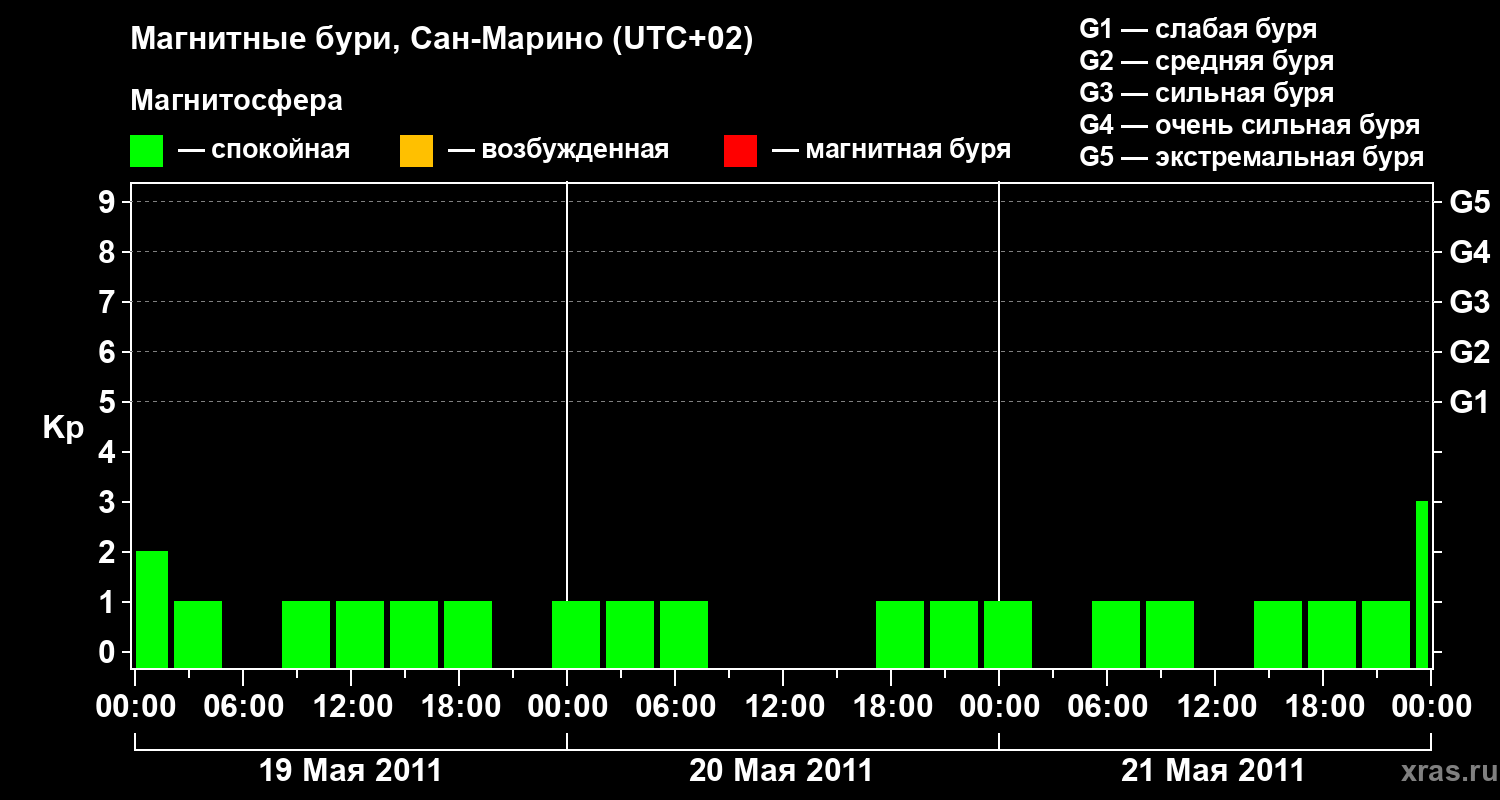Click the right-axis 'G2' label
The image size is (1500, 800).
1469,352
